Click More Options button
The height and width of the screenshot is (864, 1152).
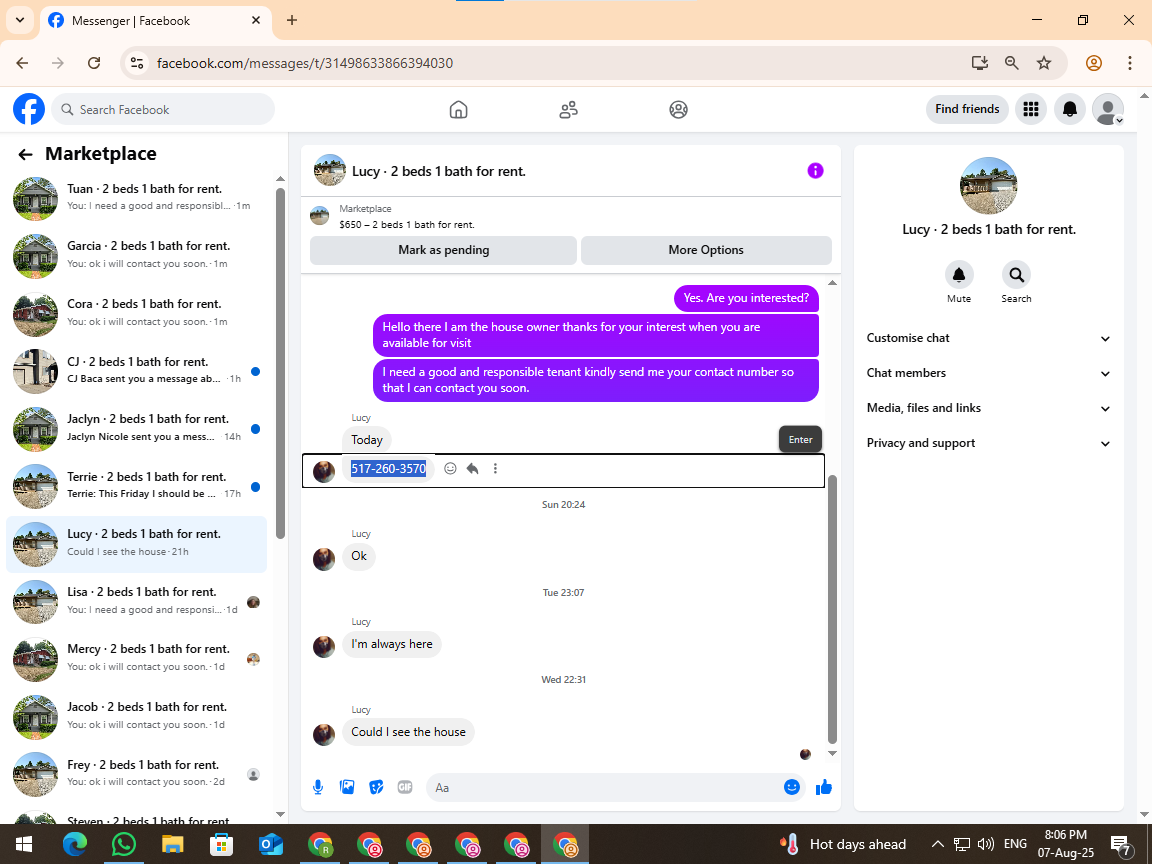click(x=706, y=250)
